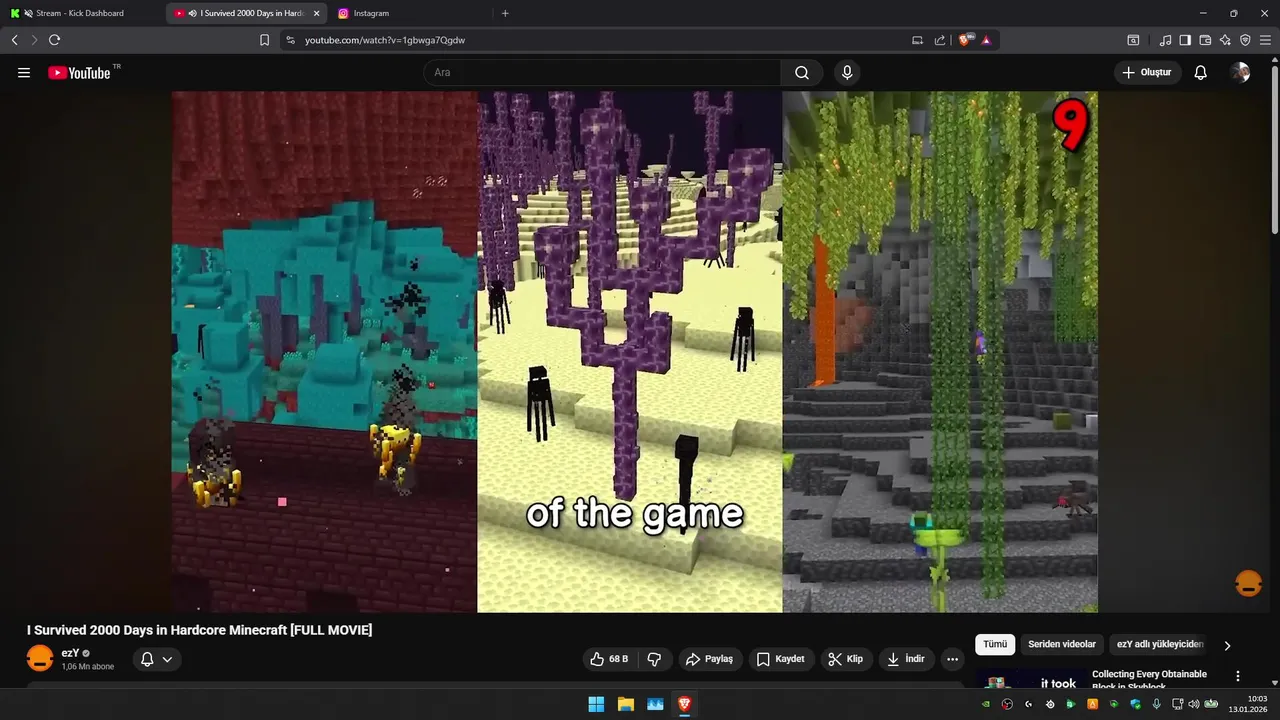Open the account avatar menu
This screenshot has width=1280, height=720.
(1240, 73)
